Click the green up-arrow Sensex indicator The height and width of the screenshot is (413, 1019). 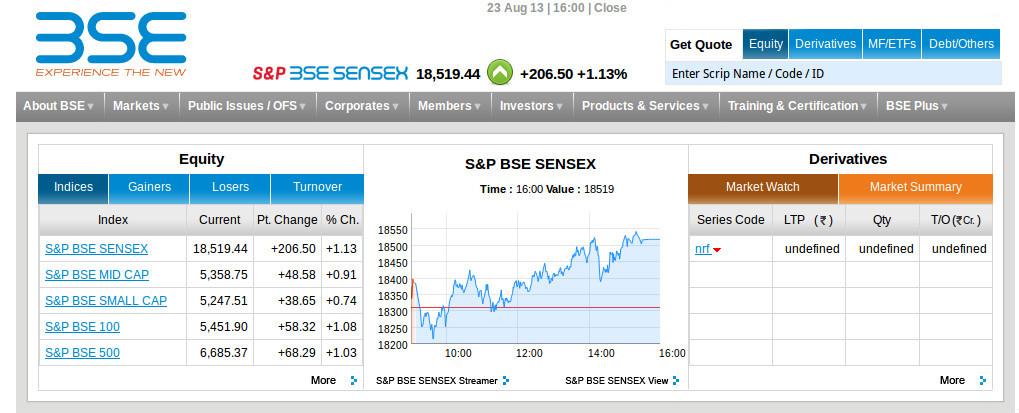point(500,73)
